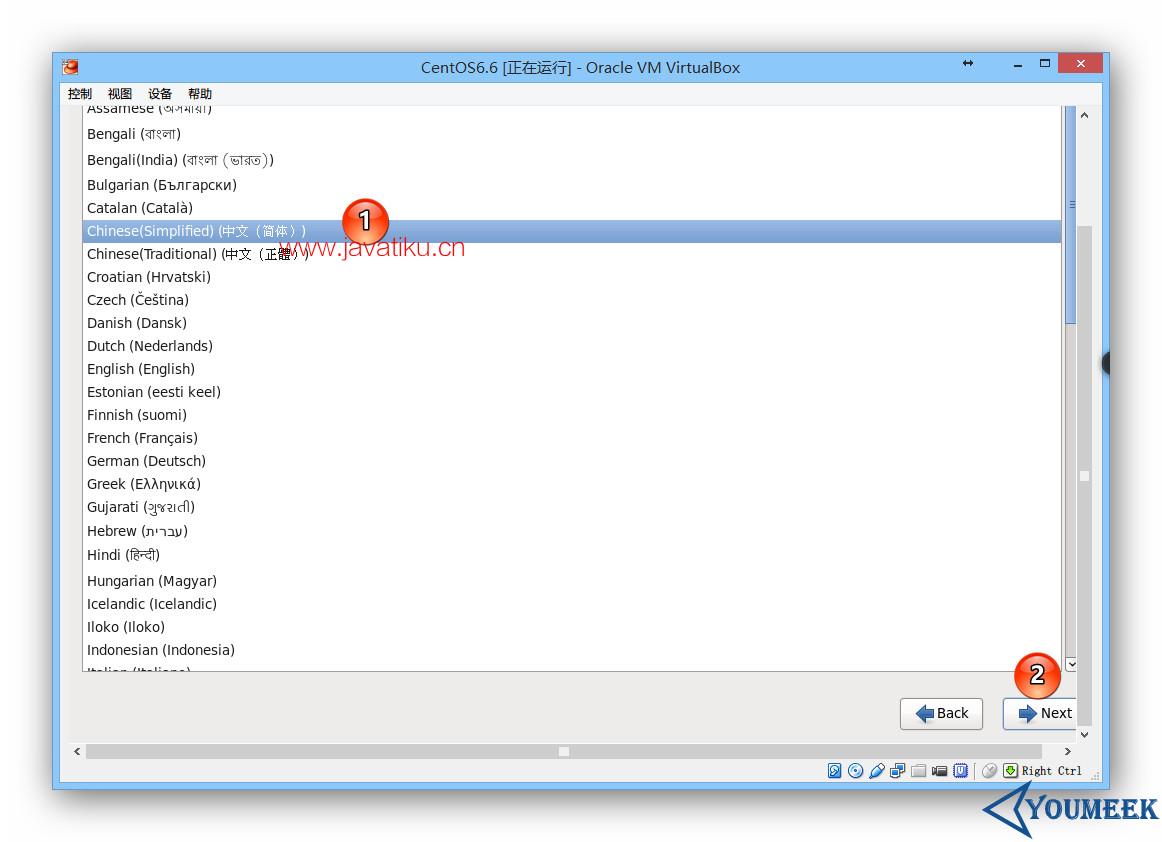Click the Right Ctrl host key label
The width and height of the screenshot is (1162, 842).
point(1052,771)
